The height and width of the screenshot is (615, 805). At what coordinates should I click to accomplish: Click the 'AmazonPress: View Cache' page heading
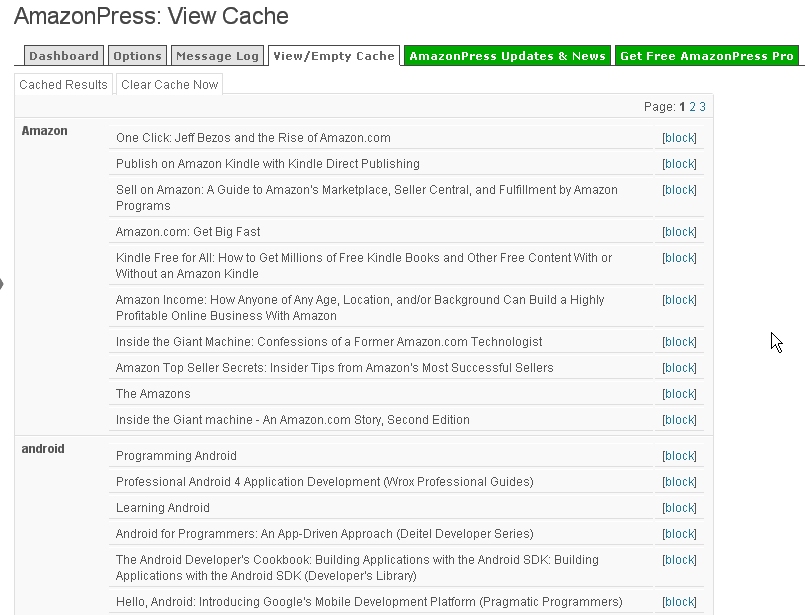coord(151,16)
